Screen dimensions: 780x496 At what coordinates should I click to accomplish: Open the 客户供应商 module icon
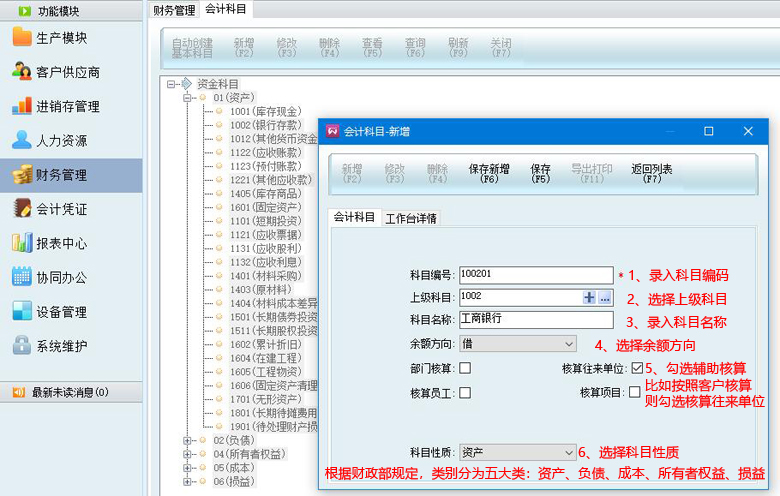click(x=22, y=72)
